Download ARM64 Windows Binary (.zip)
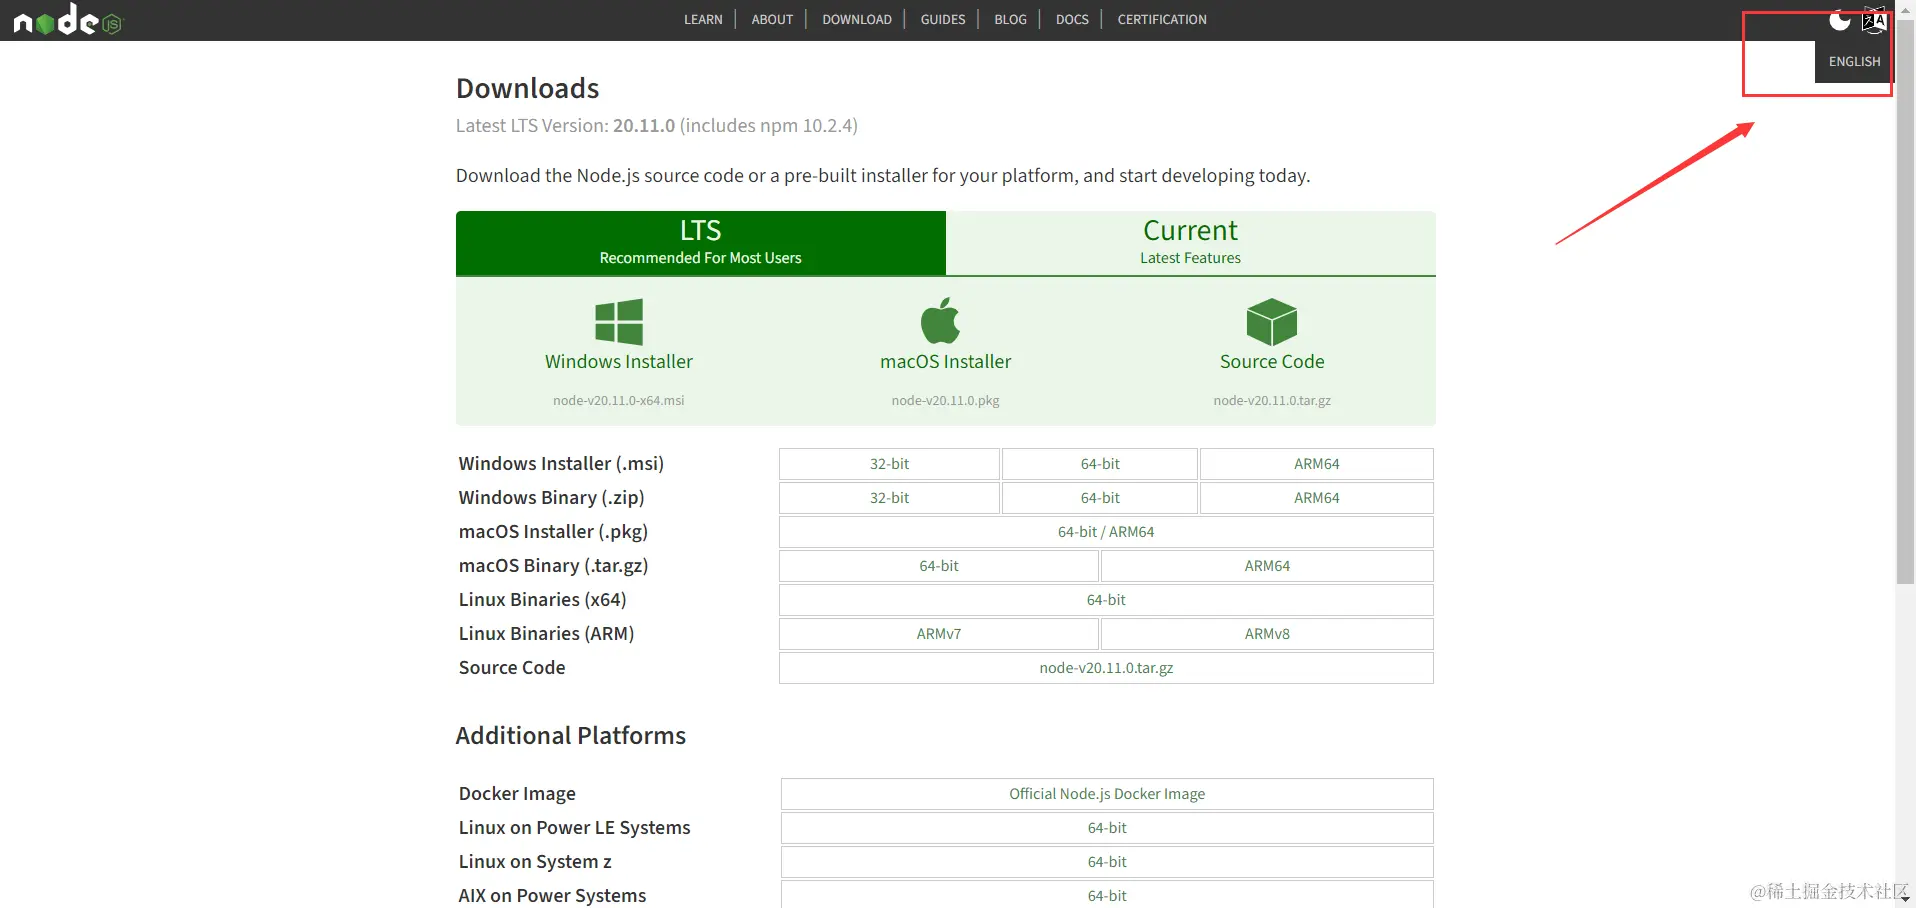This screenshot has height=908, width=1916. 1317,498
